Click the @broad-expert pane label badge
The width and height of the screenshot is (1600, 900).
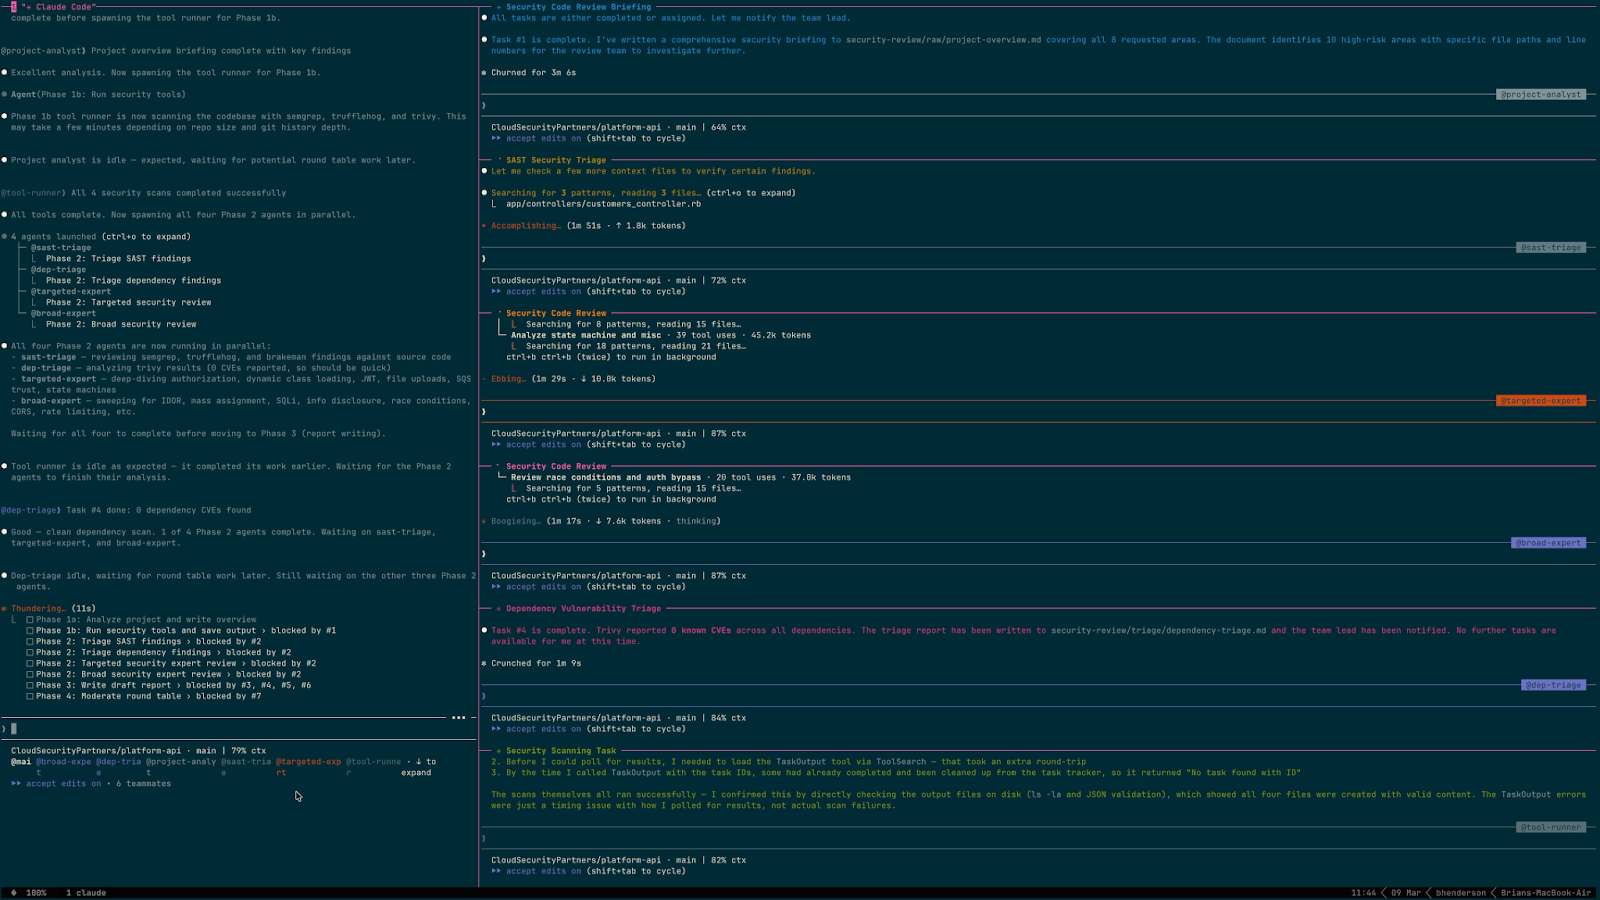click(x=1548, y=543)
